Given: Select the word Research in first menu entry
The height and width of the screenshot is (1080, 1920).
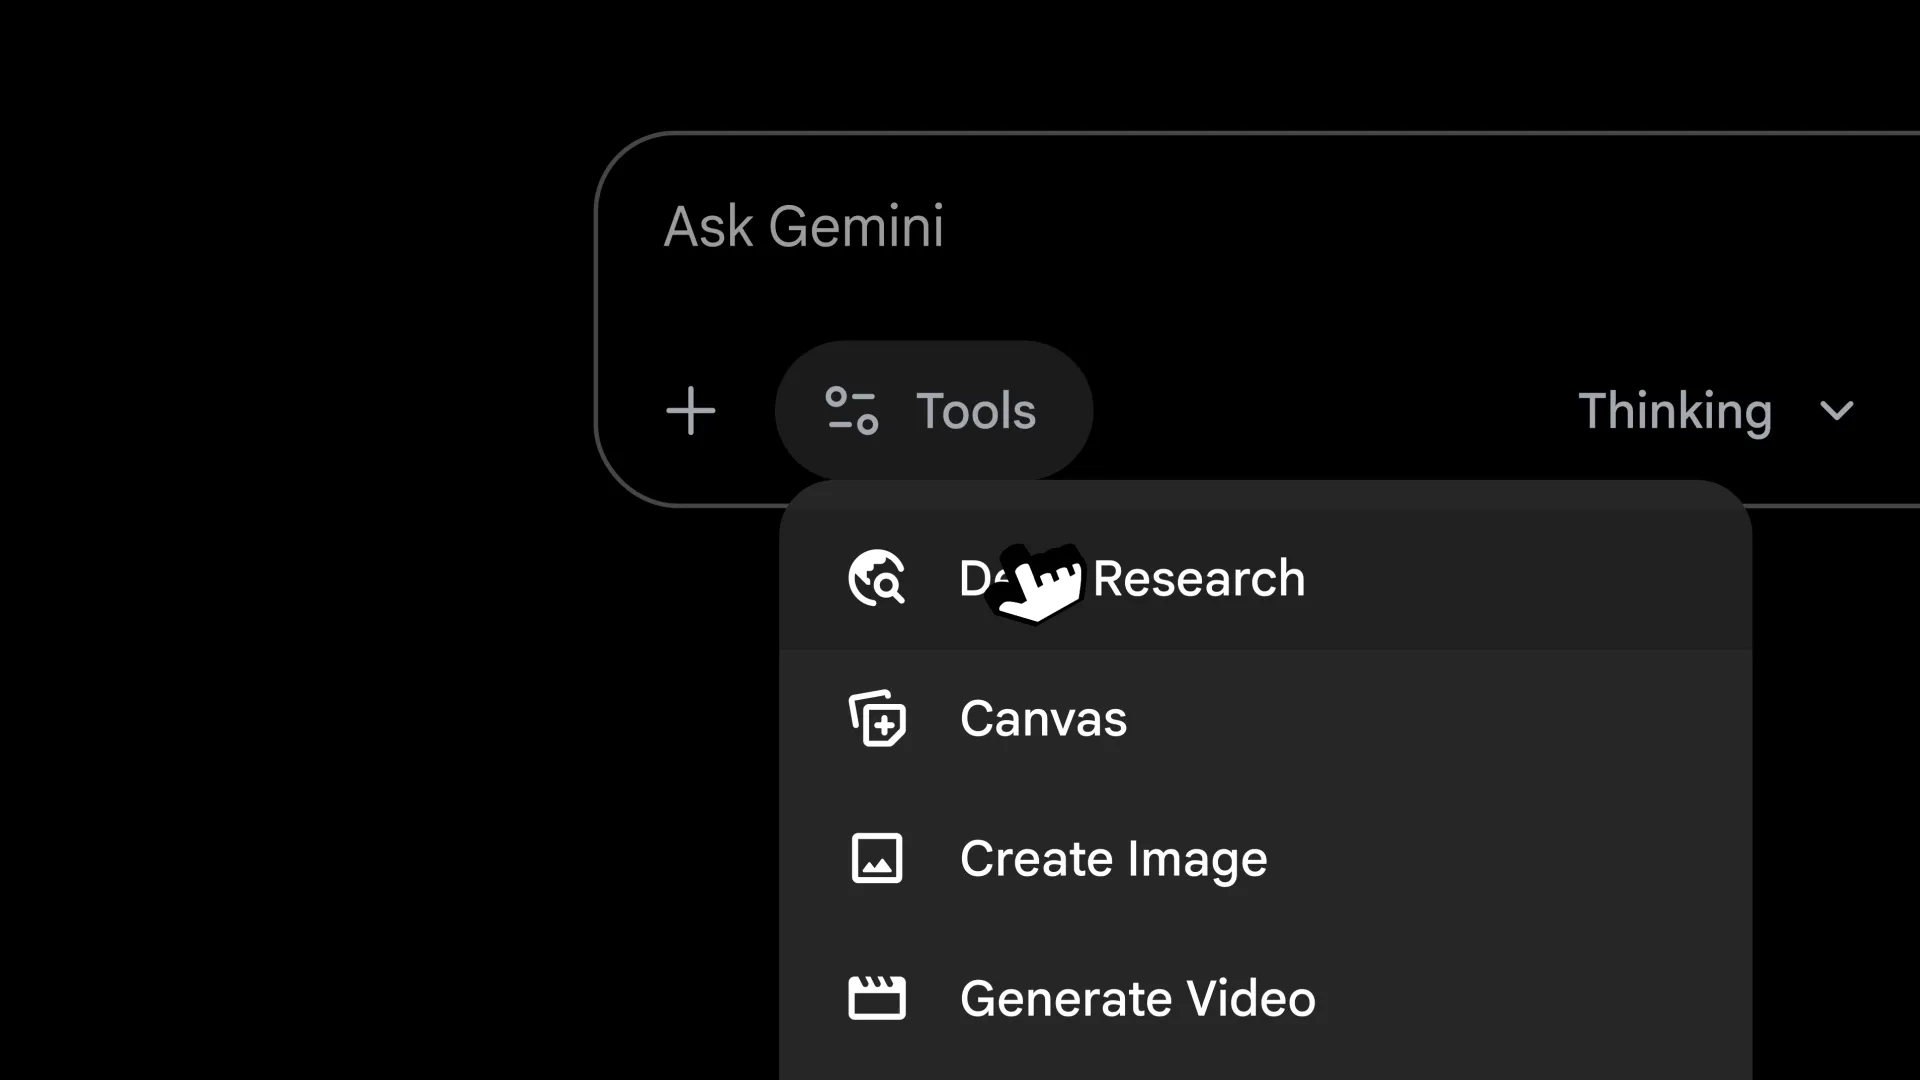Looking at the screenshot, I should 1199,578.
